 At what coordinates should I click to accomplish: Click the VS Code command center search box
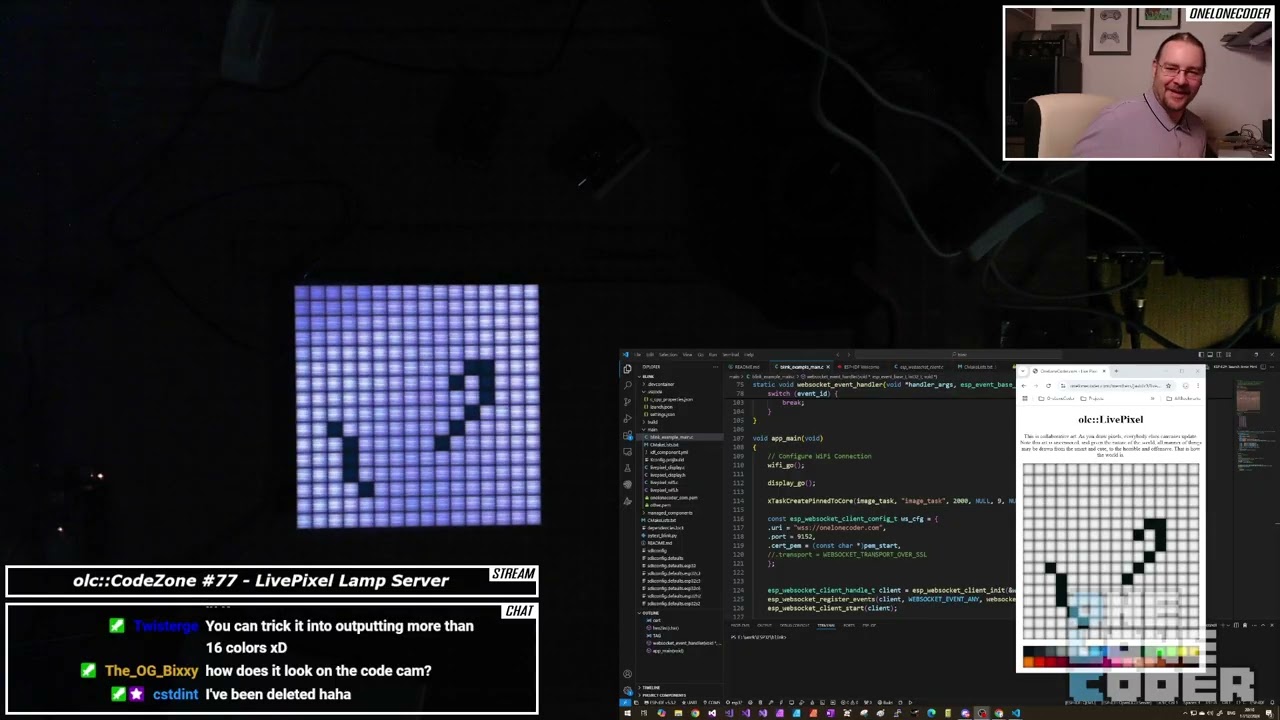pyautogui.click(x=959, y=355)
